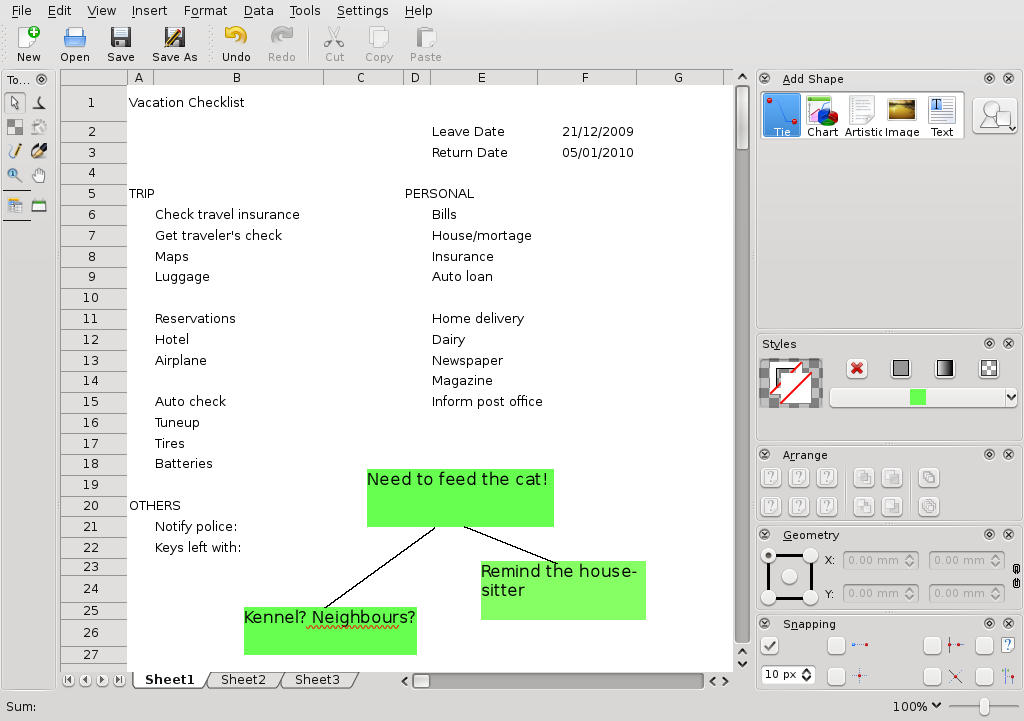The width and height of the screenshot is (1024, 721).
Task: Pick the Image shape icon
Action: [901, 115]
